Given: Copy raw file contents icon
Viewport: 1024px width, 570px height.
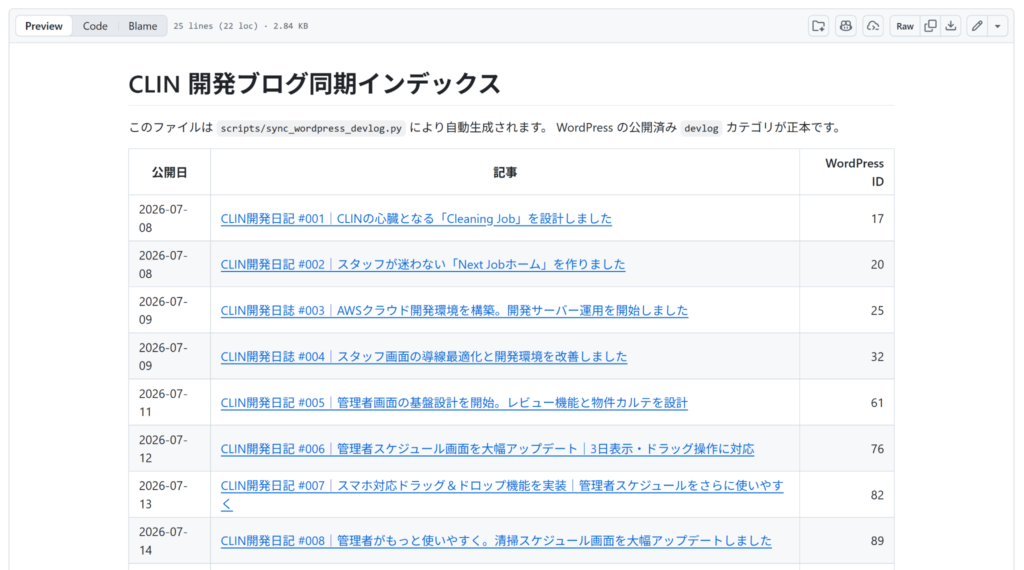Looking at the screenshot, I should point(930,26).
